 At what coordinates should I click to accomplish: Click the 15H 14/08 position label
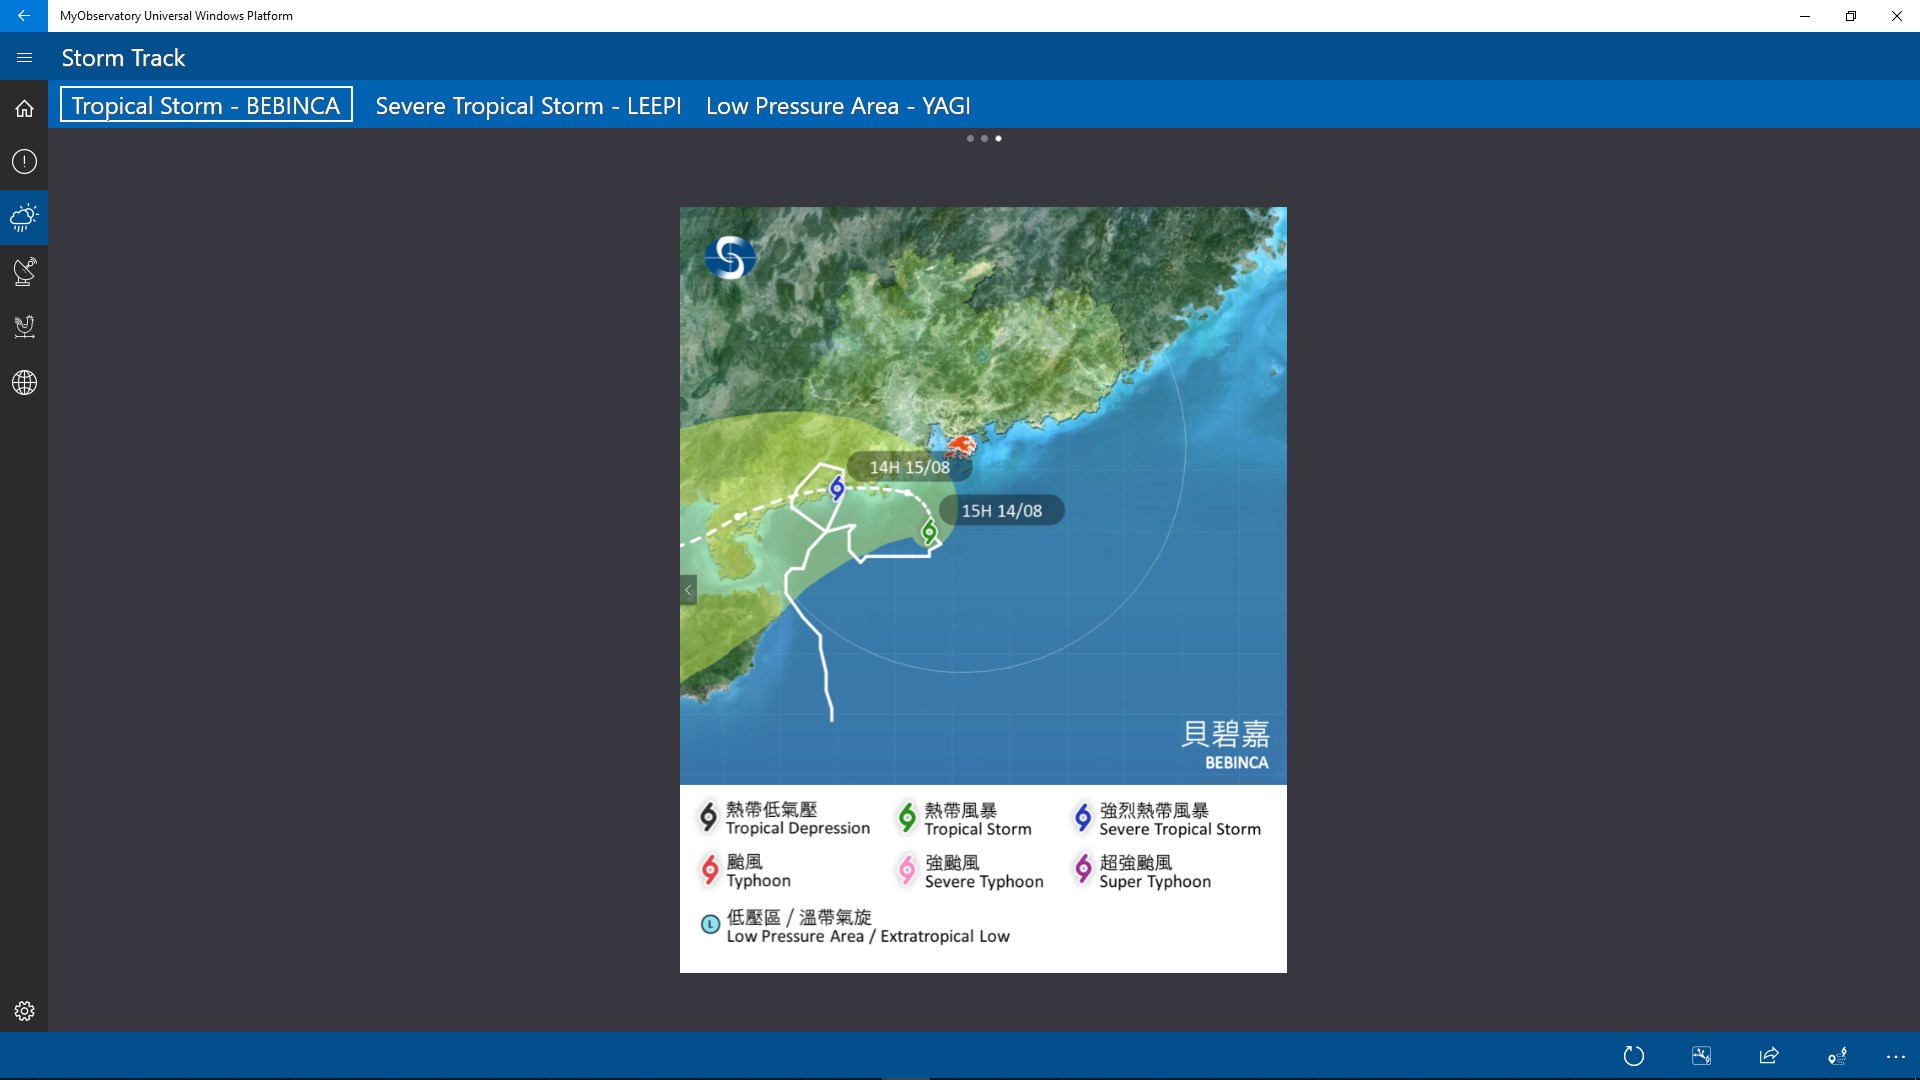click(x=1001, y=511)
